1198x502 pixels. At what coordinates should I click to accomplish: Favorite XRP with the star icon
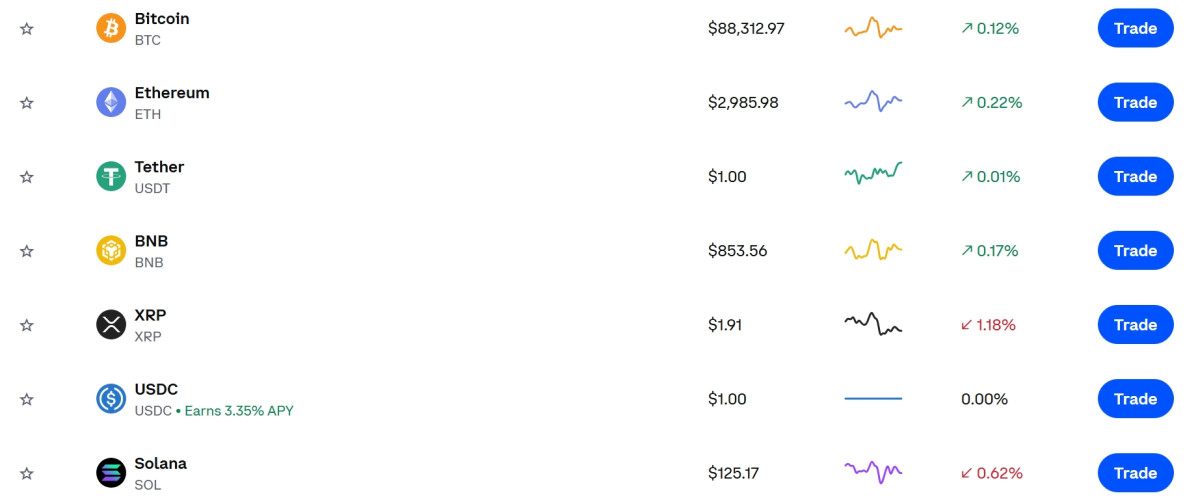[x=27, y=325]
